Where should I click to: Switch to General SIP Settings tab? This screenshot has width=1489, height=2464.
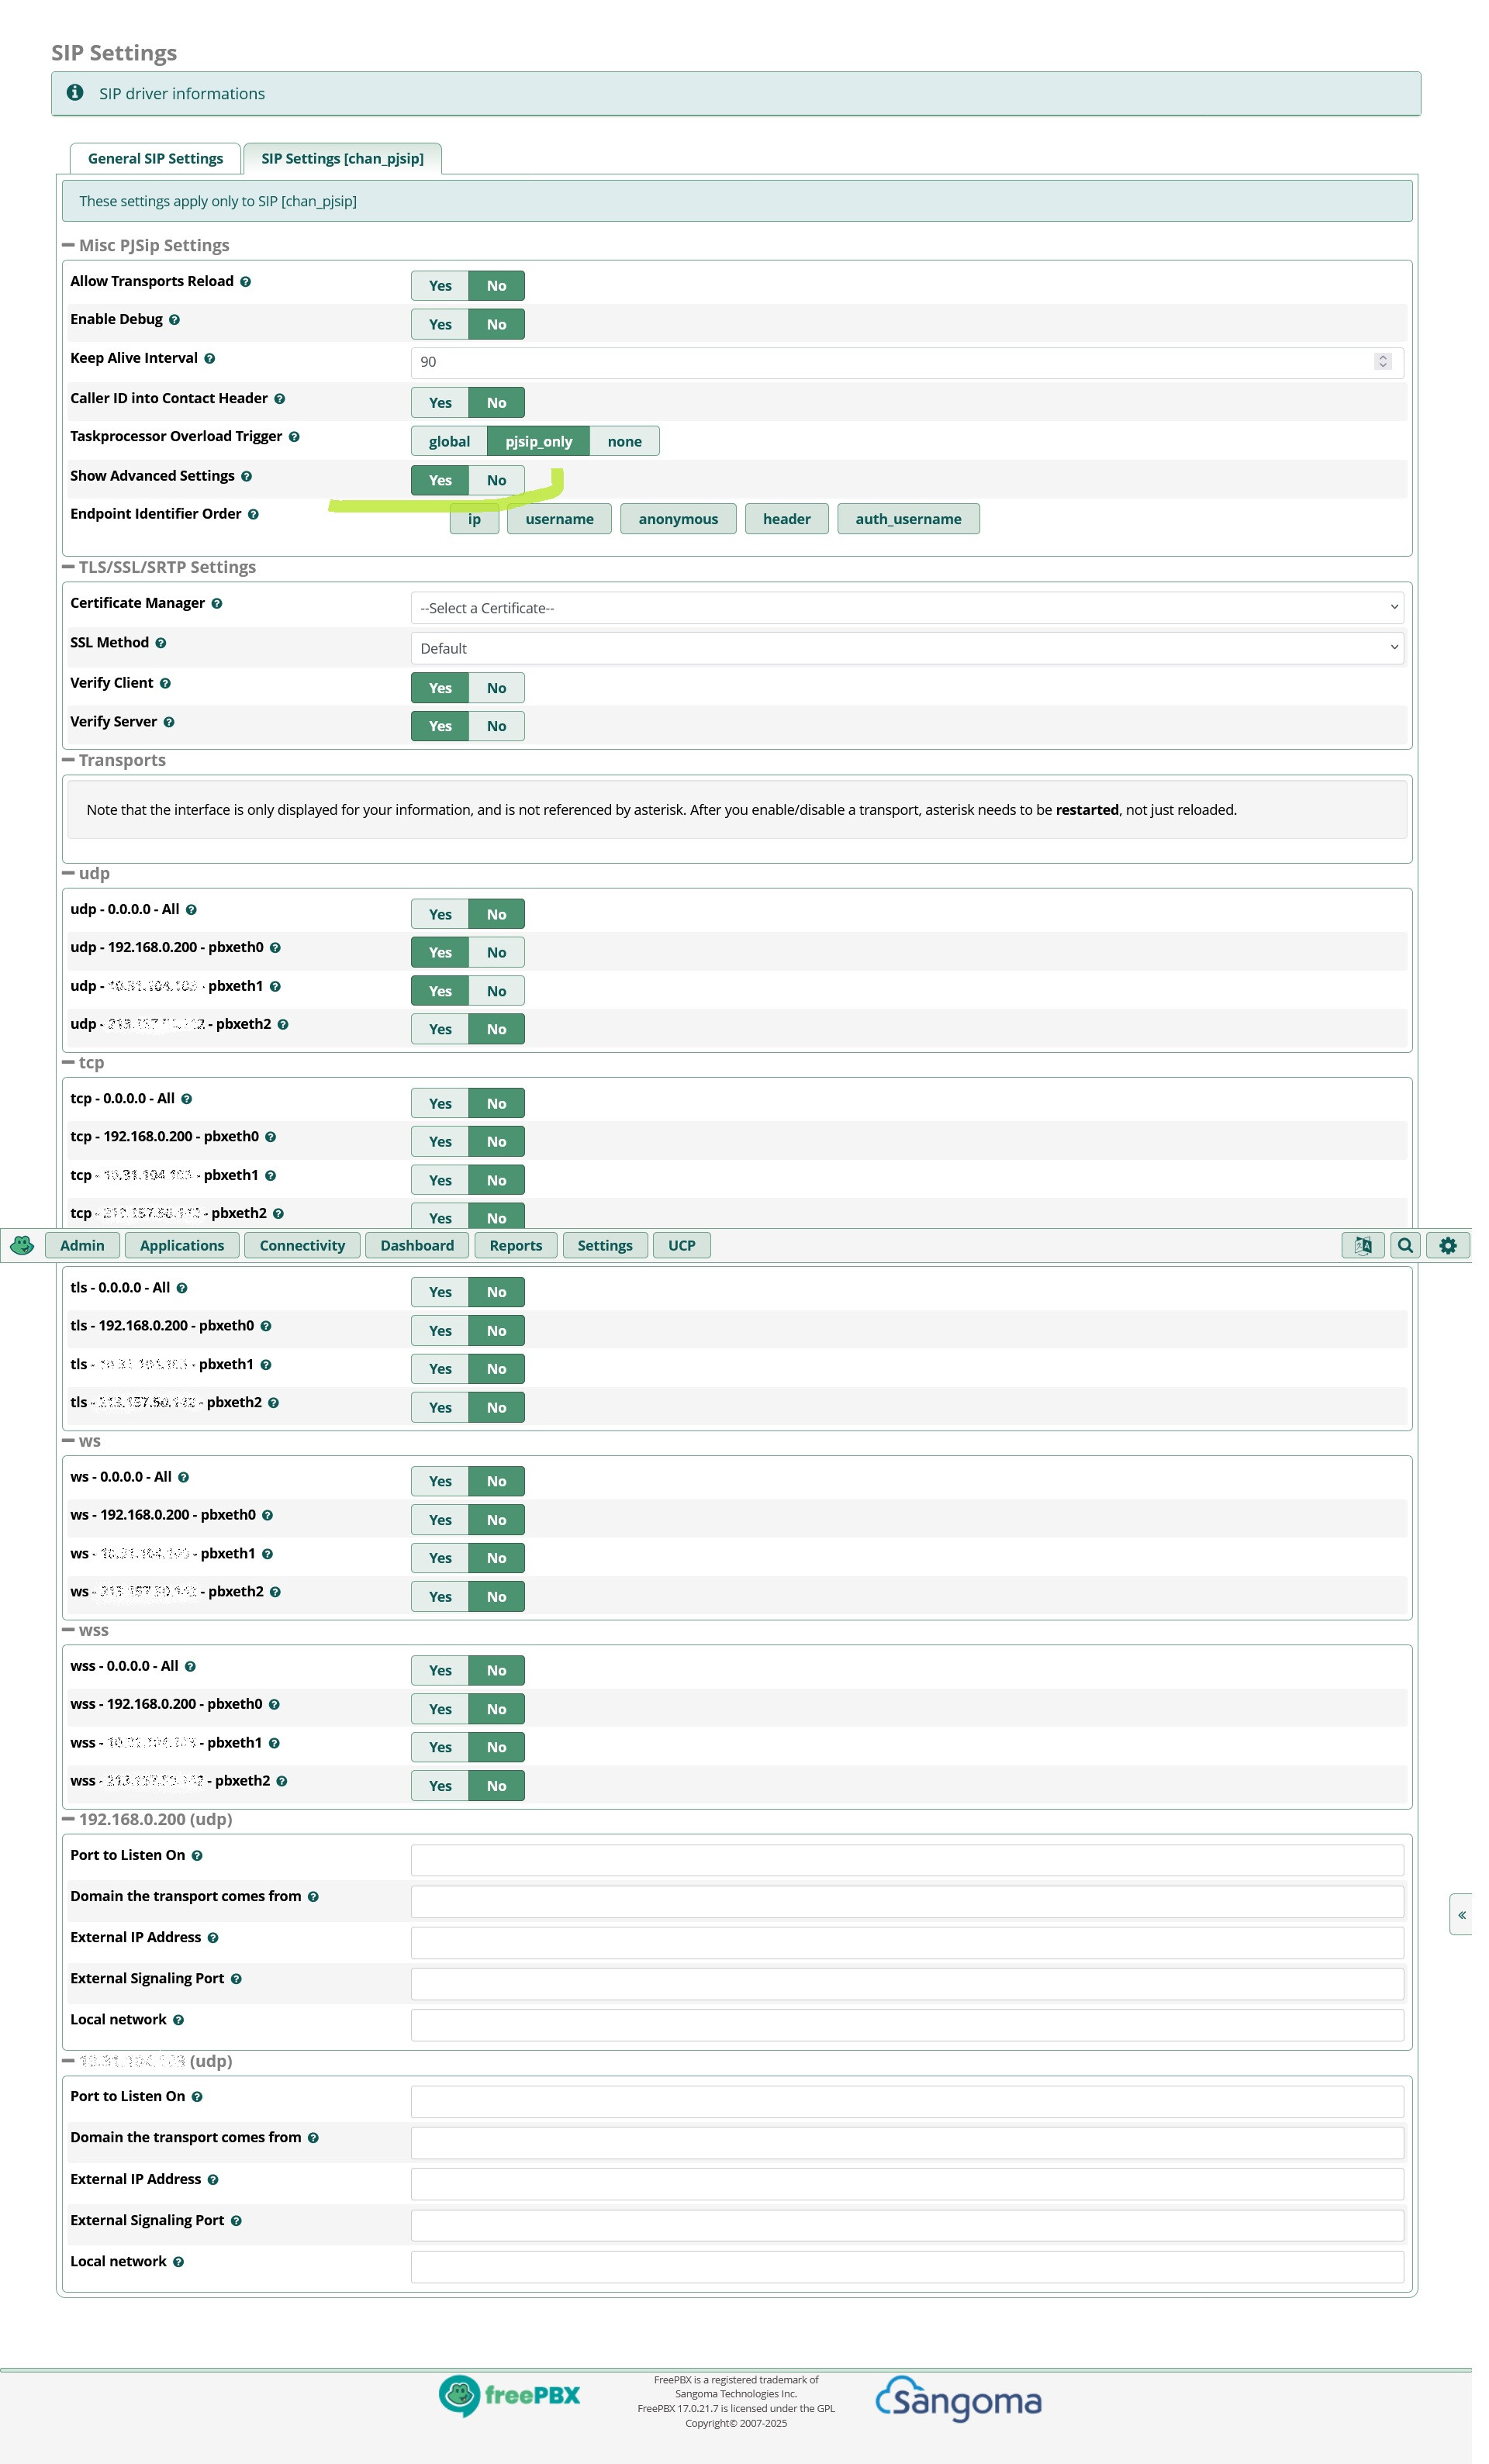coord(155,158)
